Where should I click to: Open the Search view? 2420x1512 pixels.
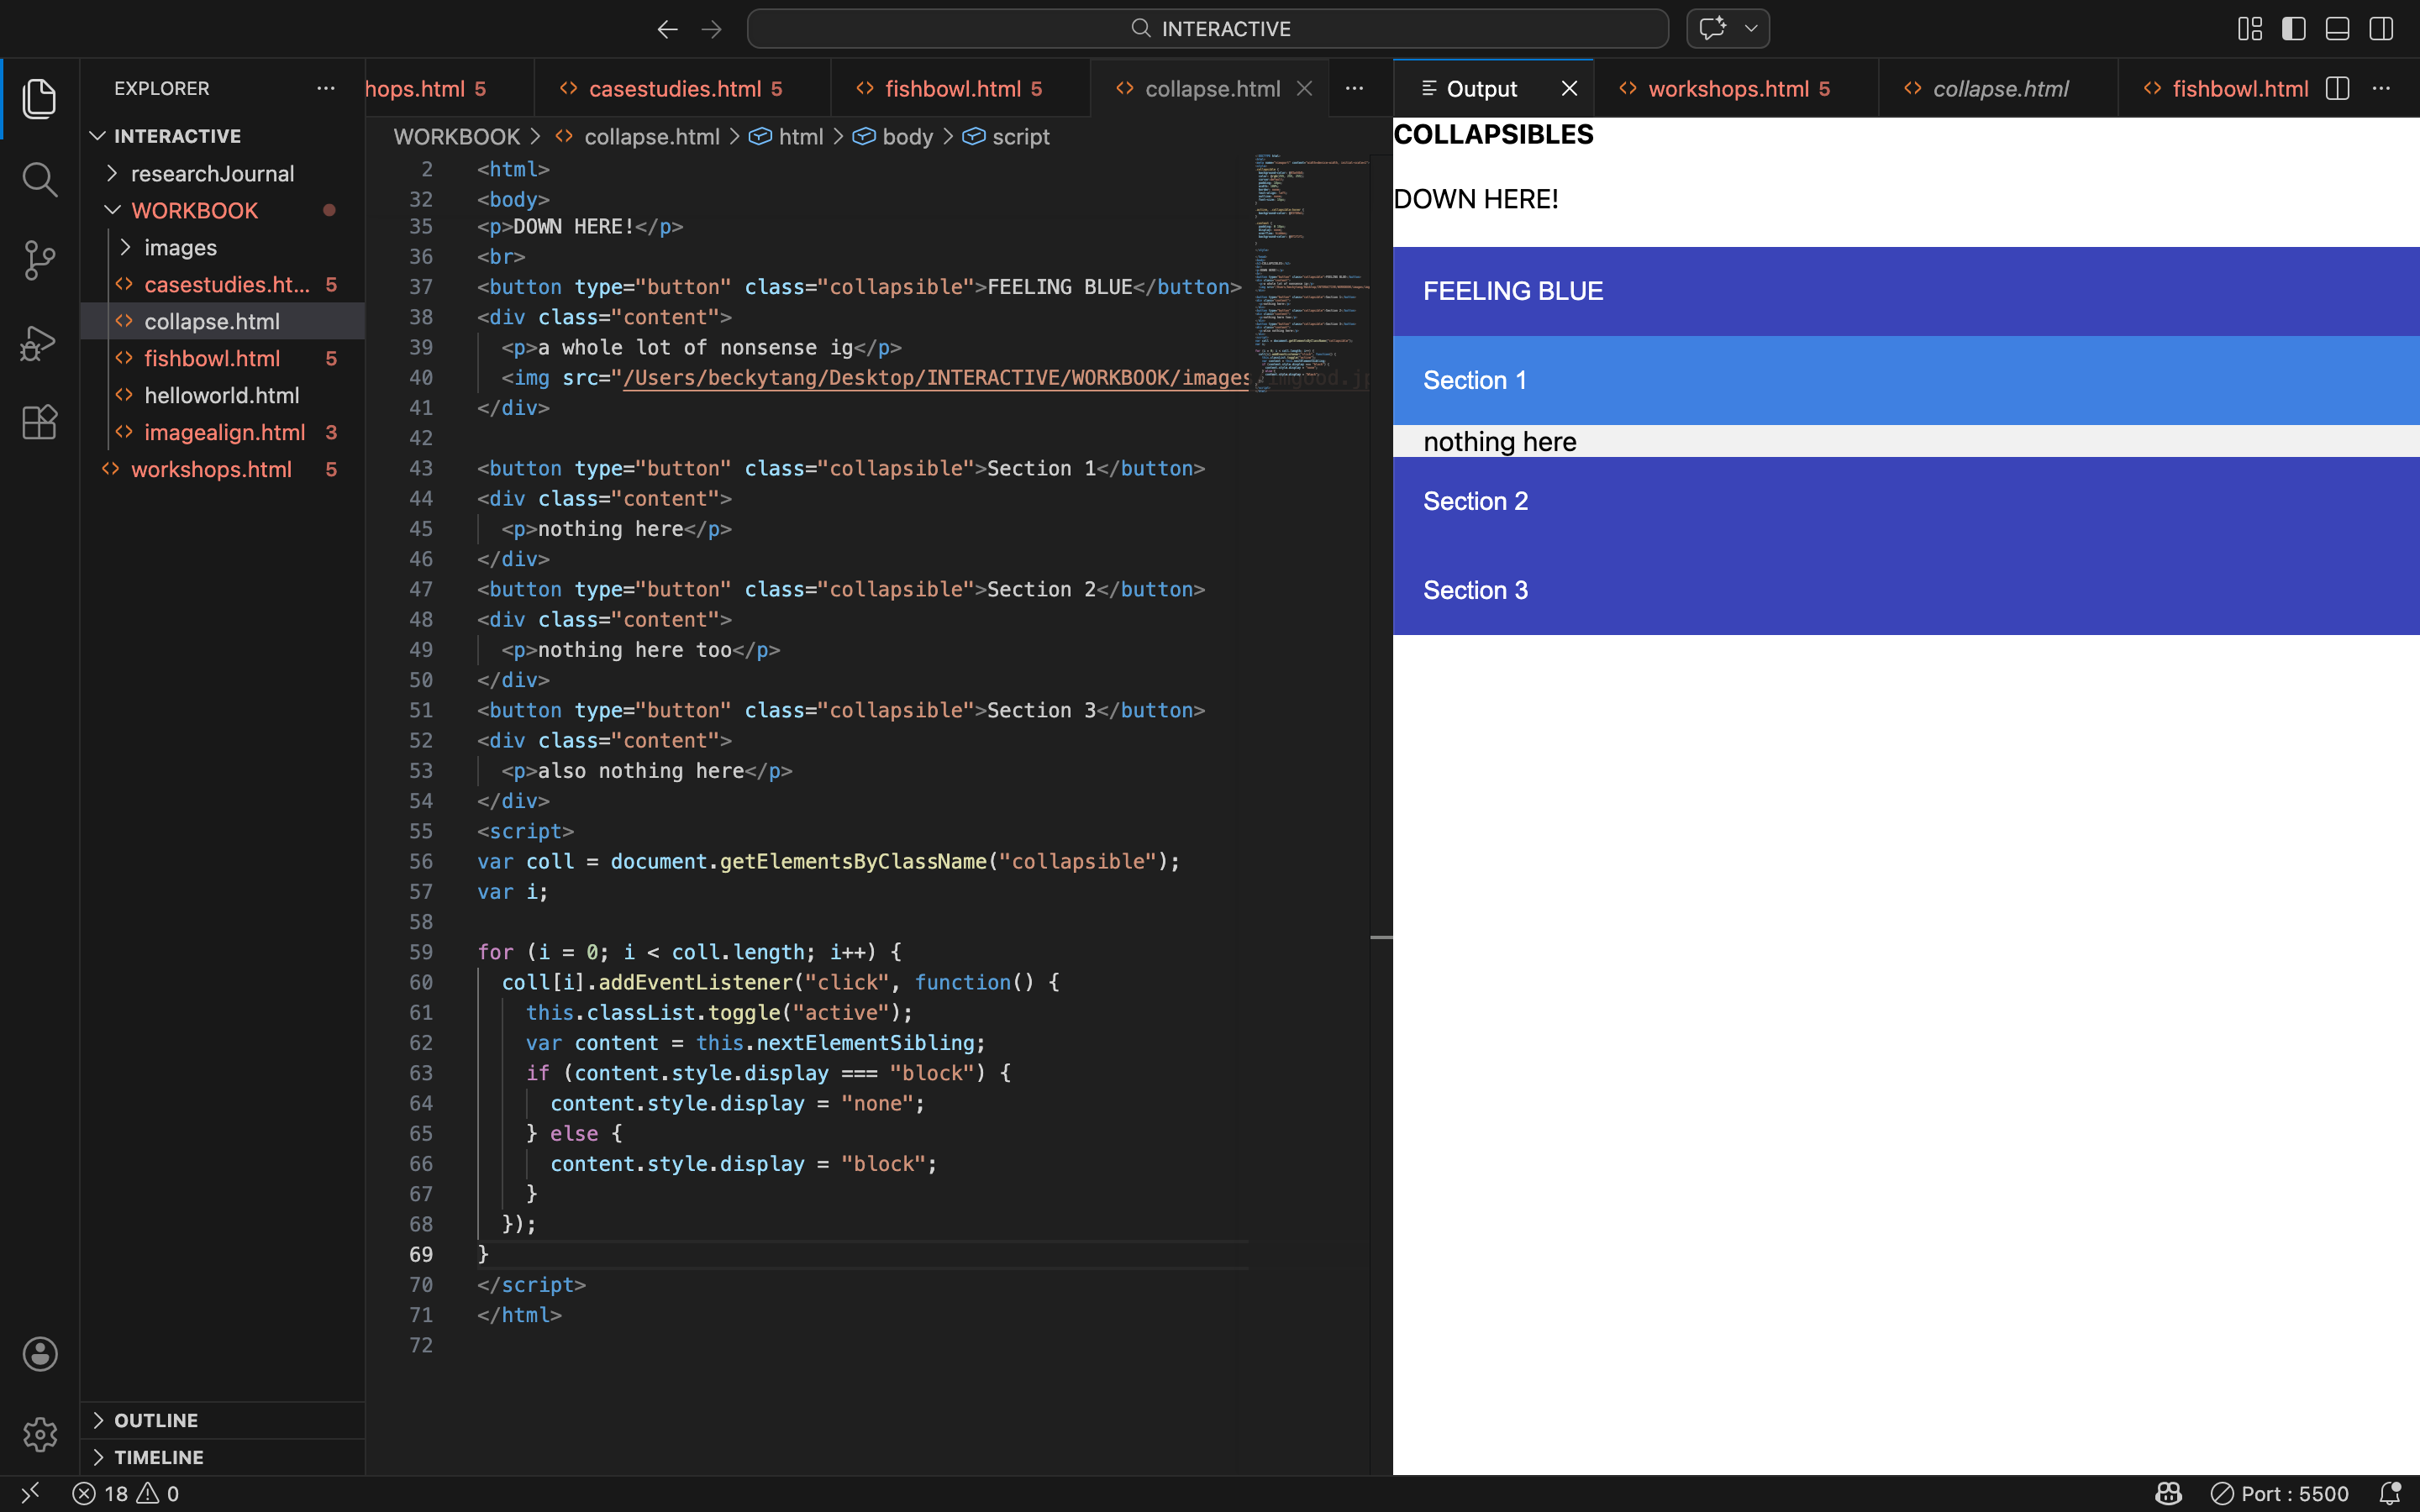(40, 180)
